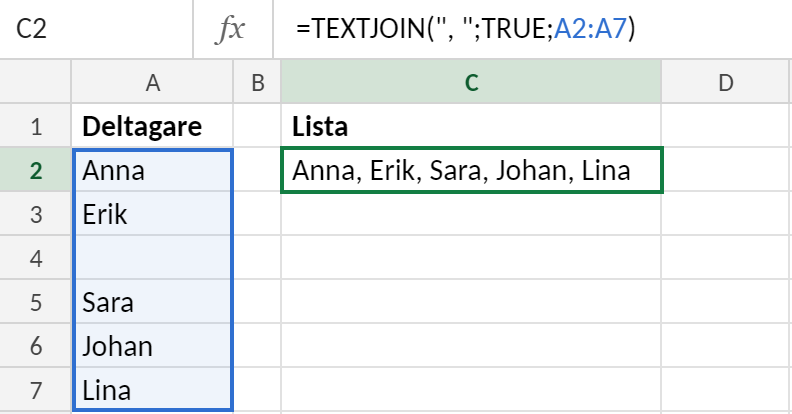
Task: Click the joined names result cell C2
Action: click(471, 170)
